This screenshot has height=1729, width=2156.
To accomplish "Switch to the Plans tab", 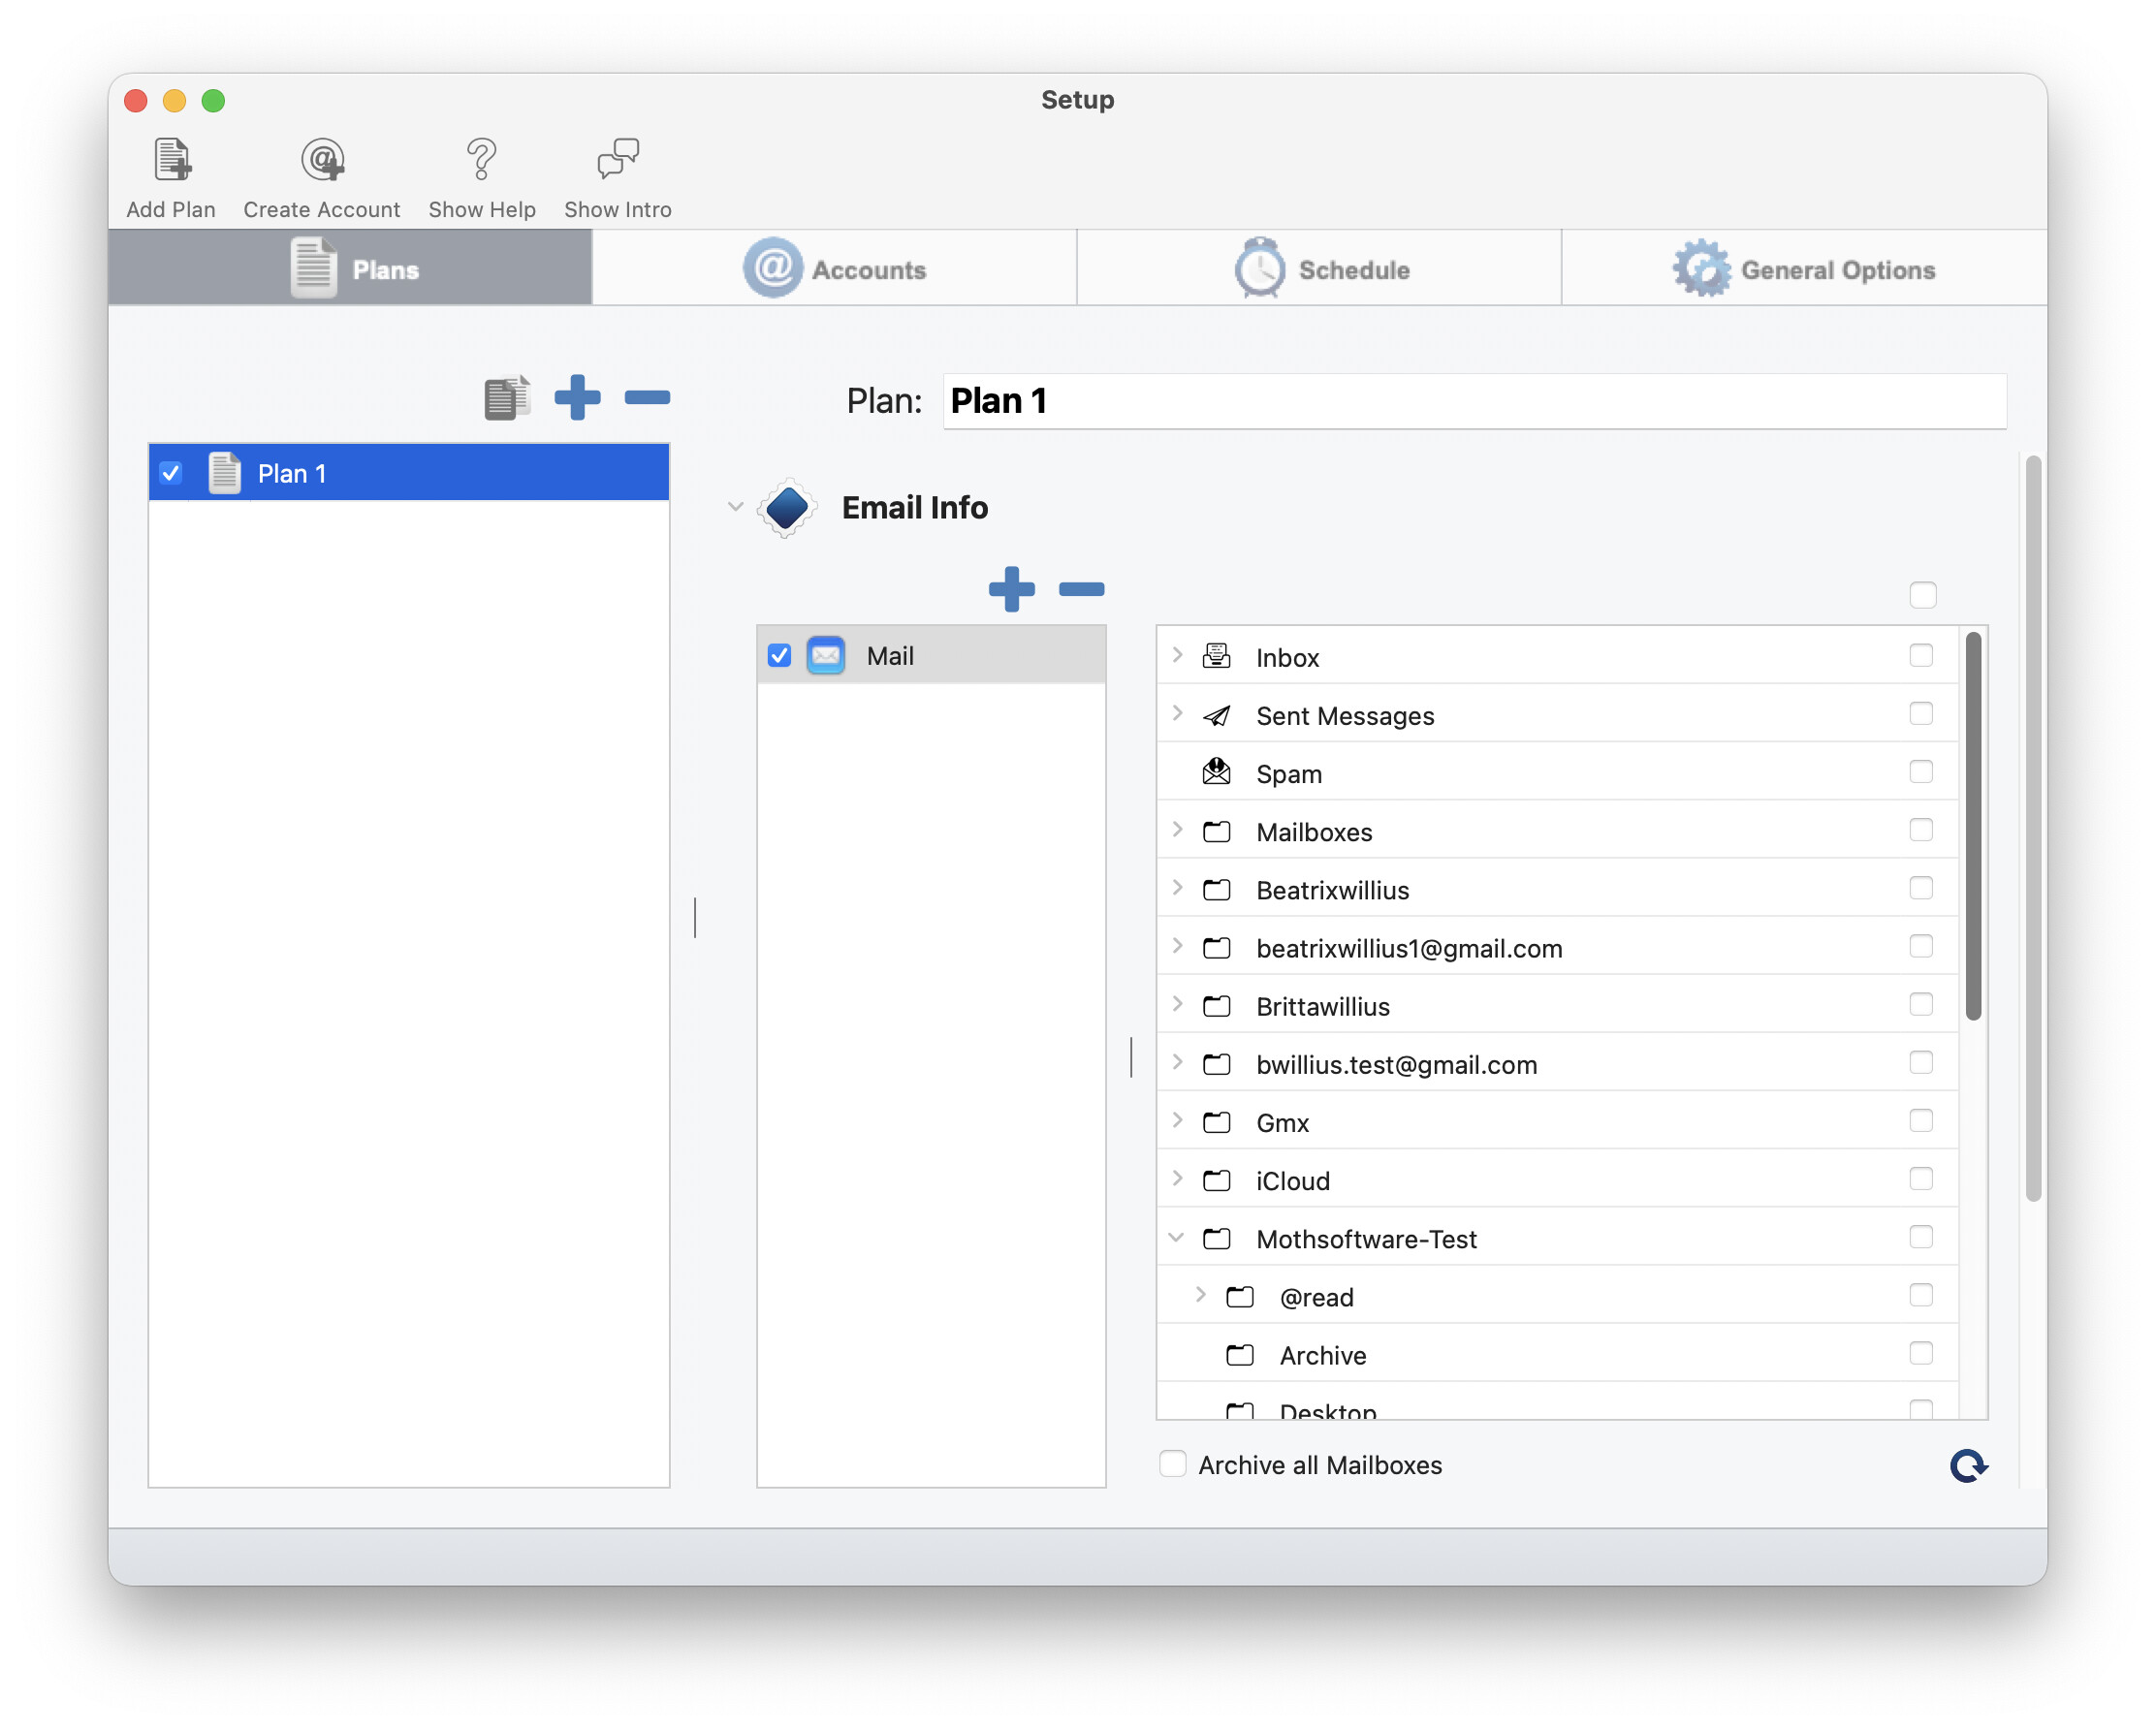I will tap(350, 268).
